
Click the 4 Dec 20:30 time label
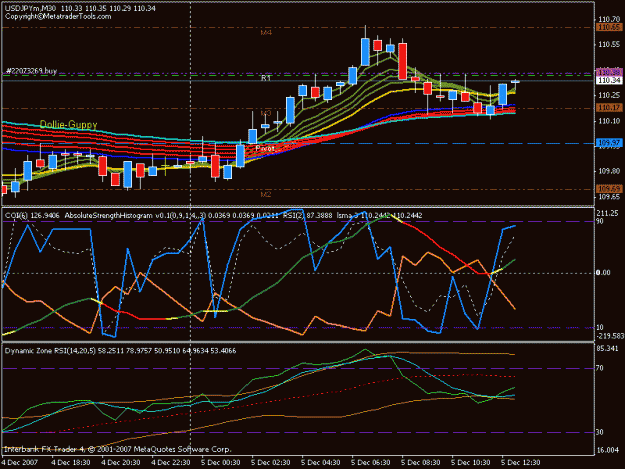[121, 463]
